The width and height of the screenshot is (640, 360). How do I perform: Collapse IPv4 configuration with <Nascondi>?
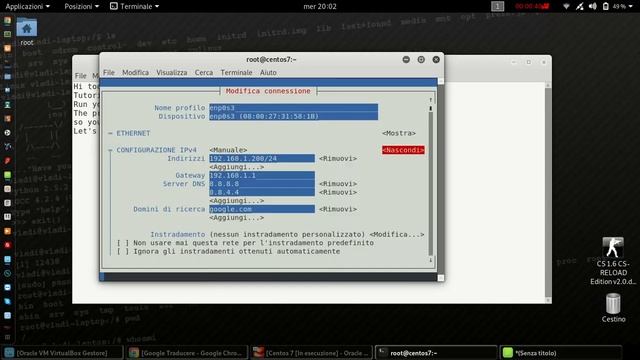[403, 150]
